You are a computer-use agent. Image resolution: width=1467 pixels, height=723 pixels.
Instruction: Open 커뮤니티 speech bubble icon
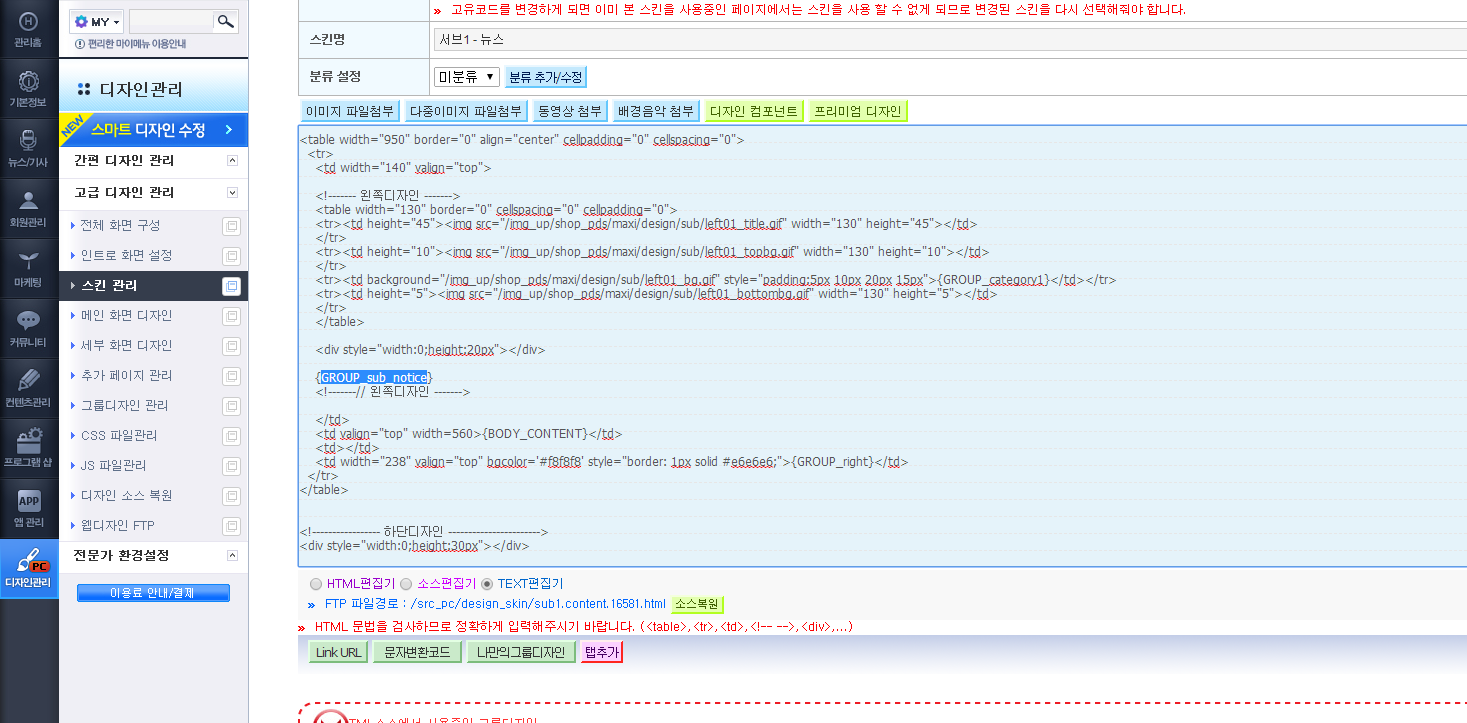coord(28,321)
